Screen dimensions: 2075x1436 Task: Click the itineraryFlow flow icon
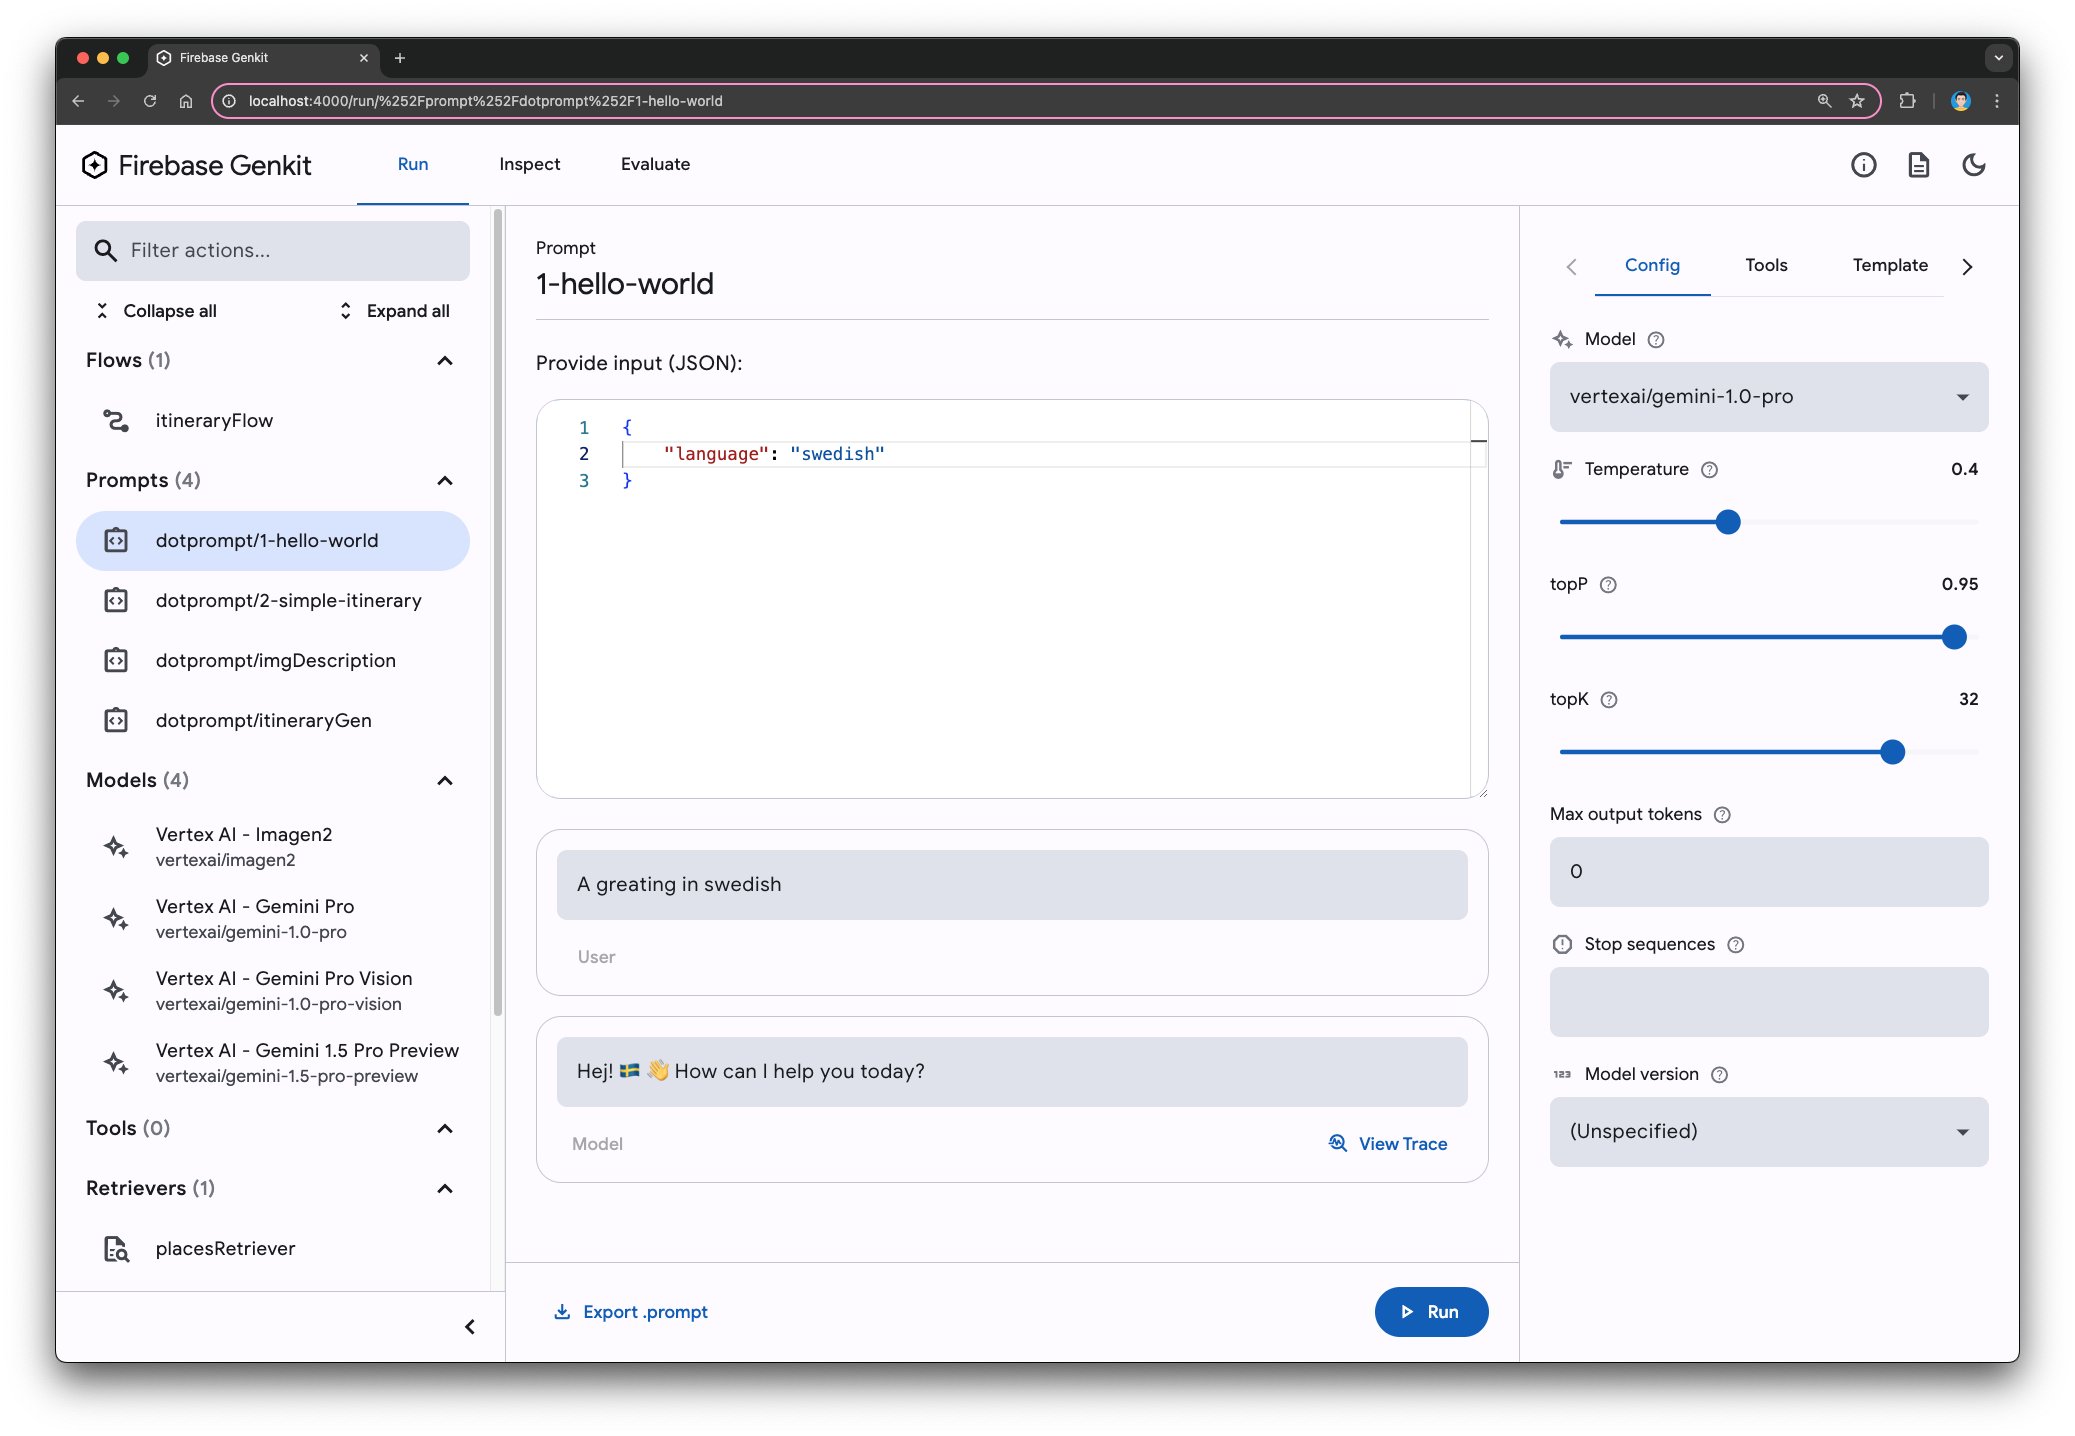point(118,419)
